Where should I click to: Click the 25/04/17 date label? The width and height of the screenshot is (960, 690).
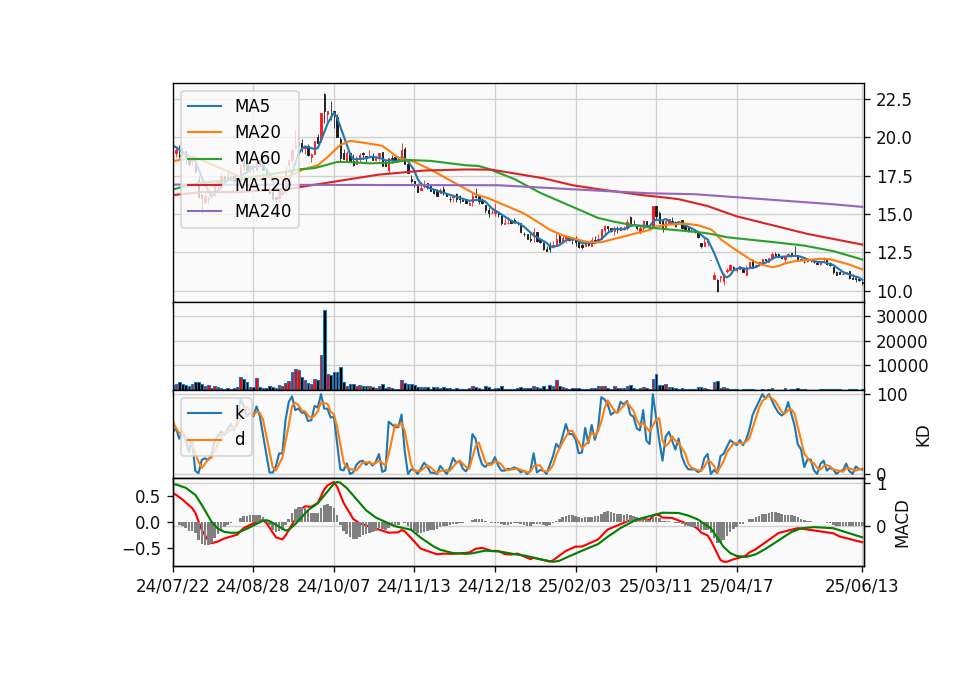pos(737,586)
